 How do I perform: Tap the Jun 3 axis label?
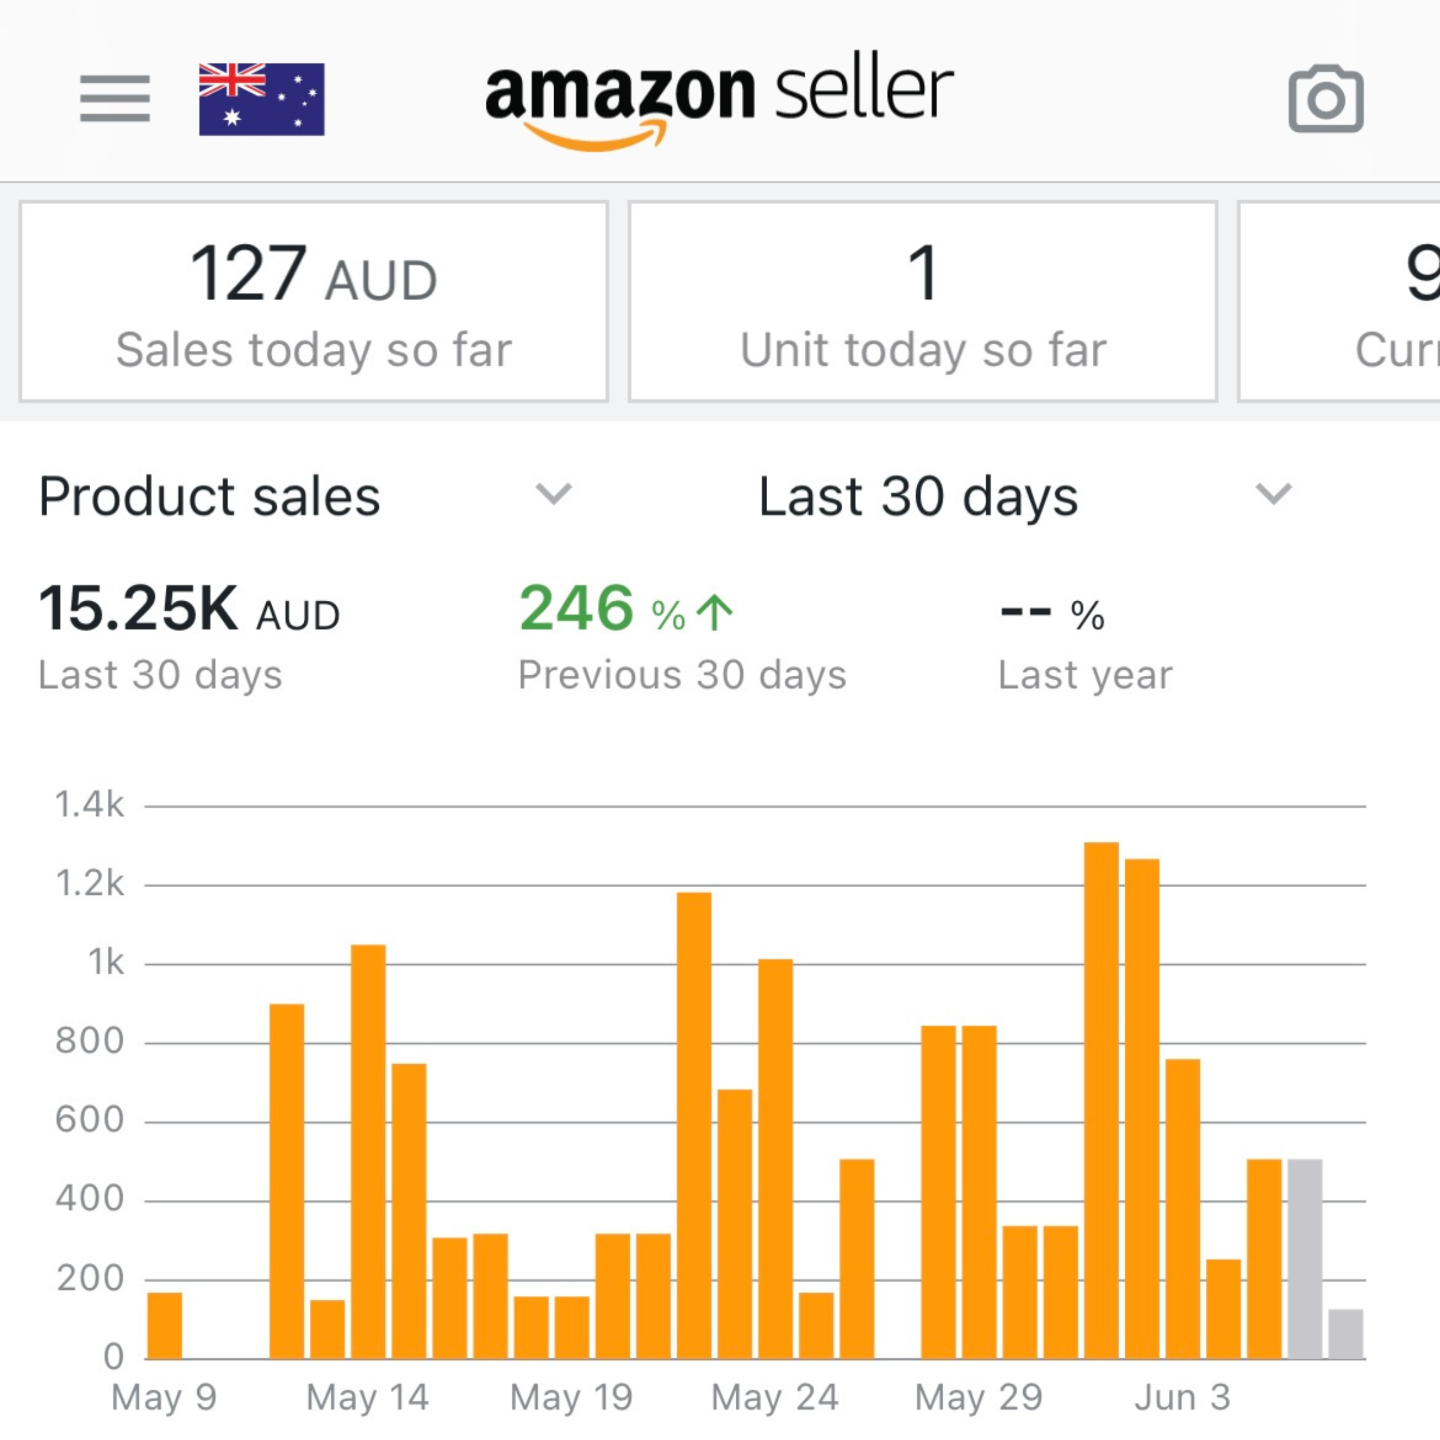point(1182,1397)
